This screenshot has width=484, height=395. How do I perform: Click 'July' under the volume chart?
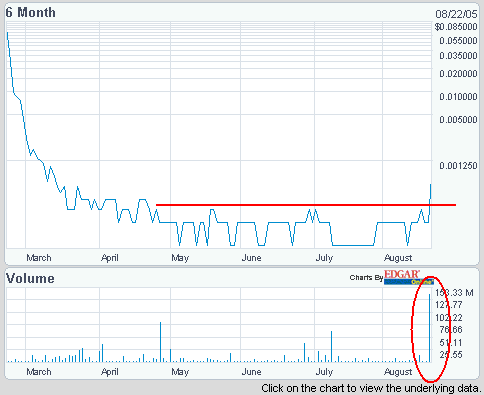tap(324, 372)
